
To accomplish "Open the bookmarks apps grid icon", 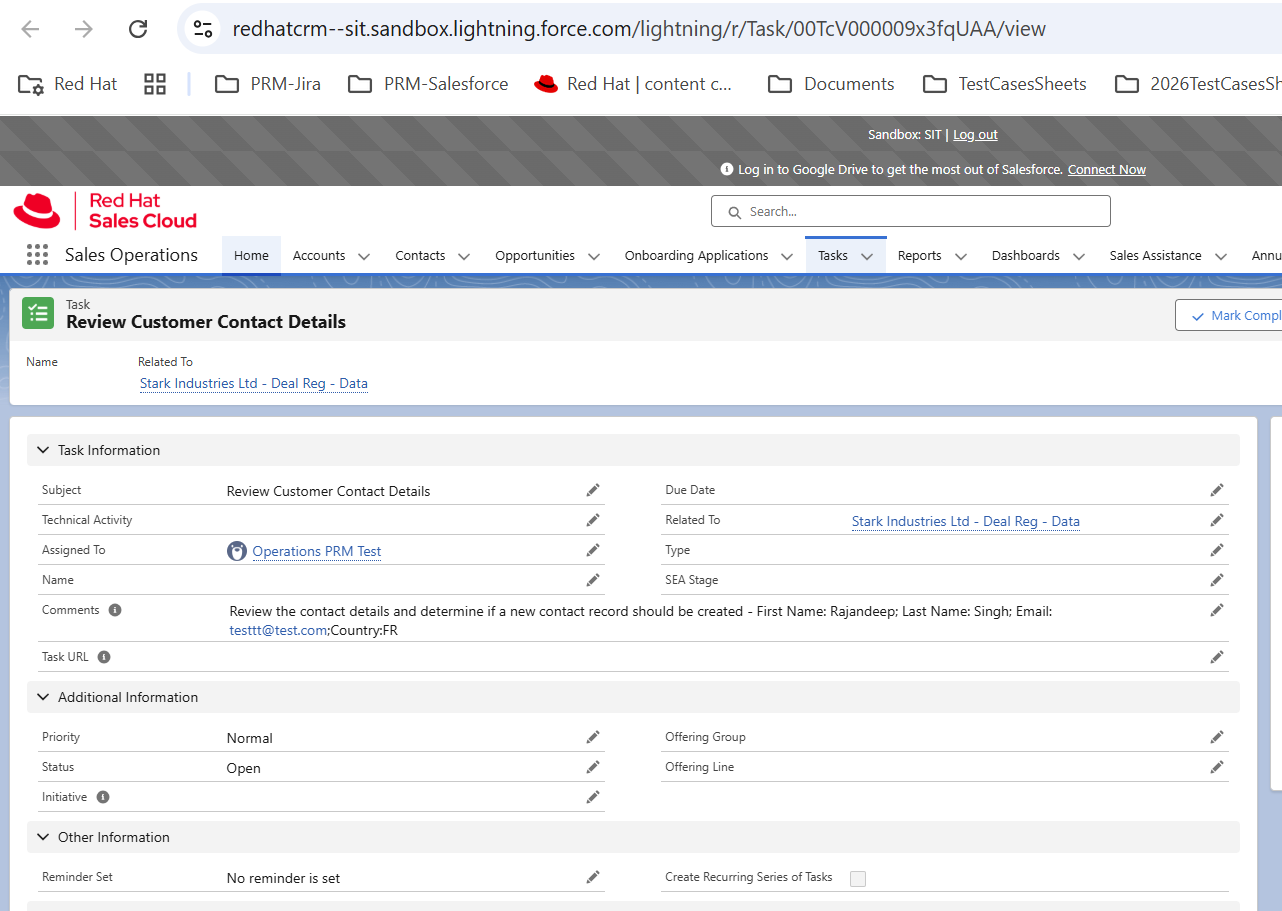I will coord(155,84).
